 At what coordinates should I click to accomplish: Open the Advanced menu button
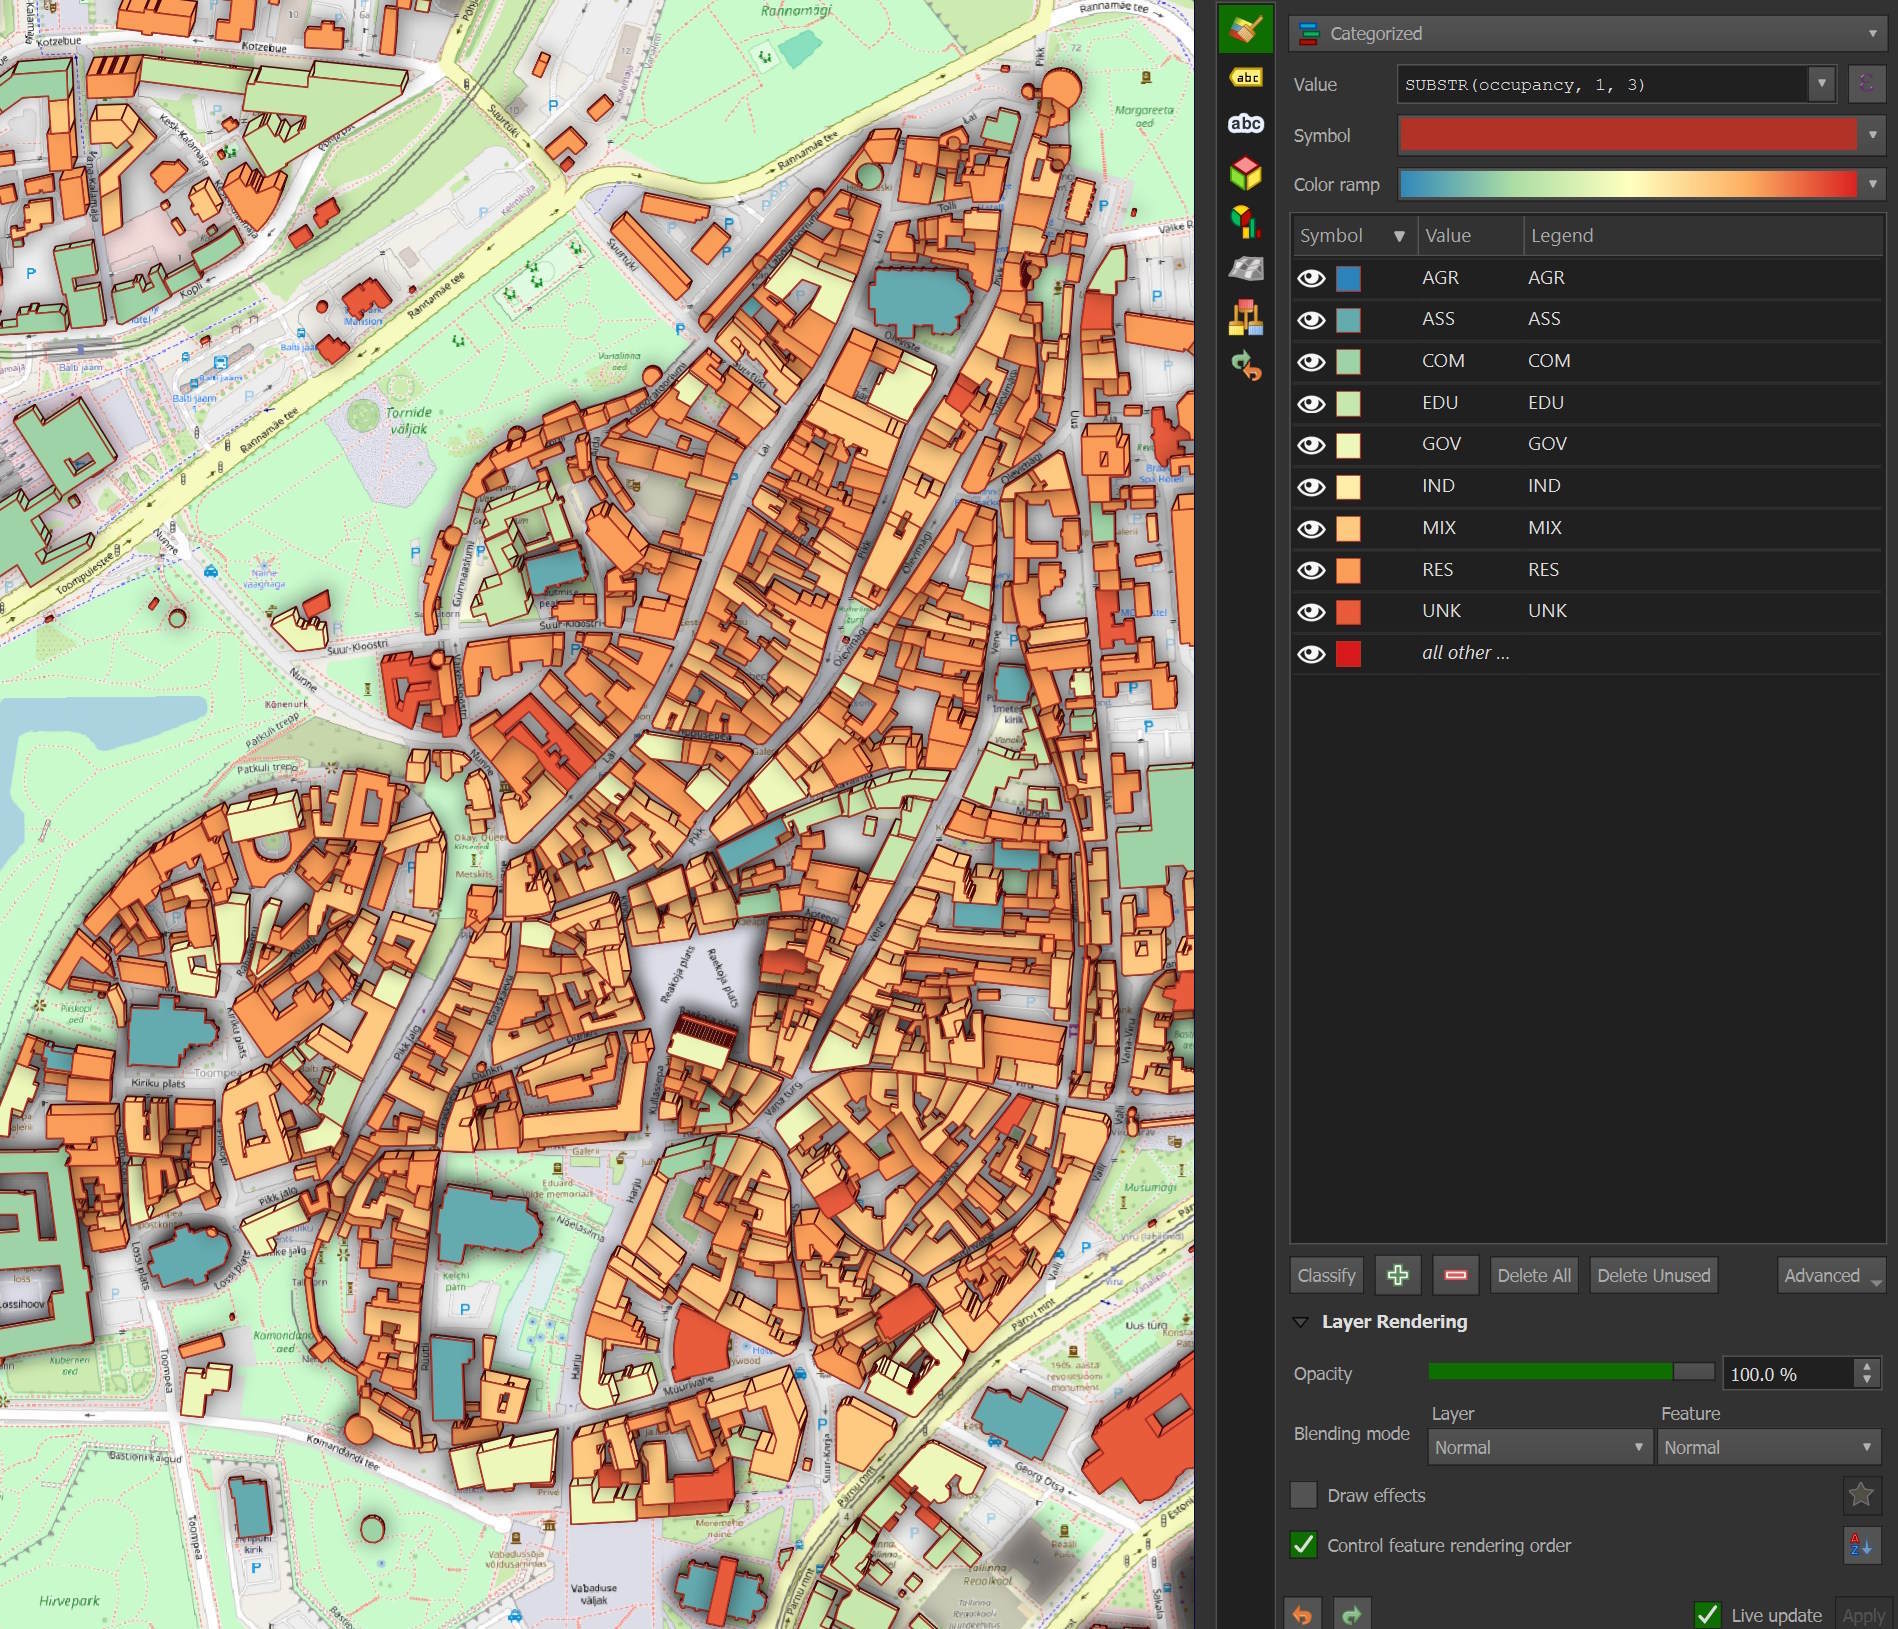pyautogui.click(x=1830, y=1275)
